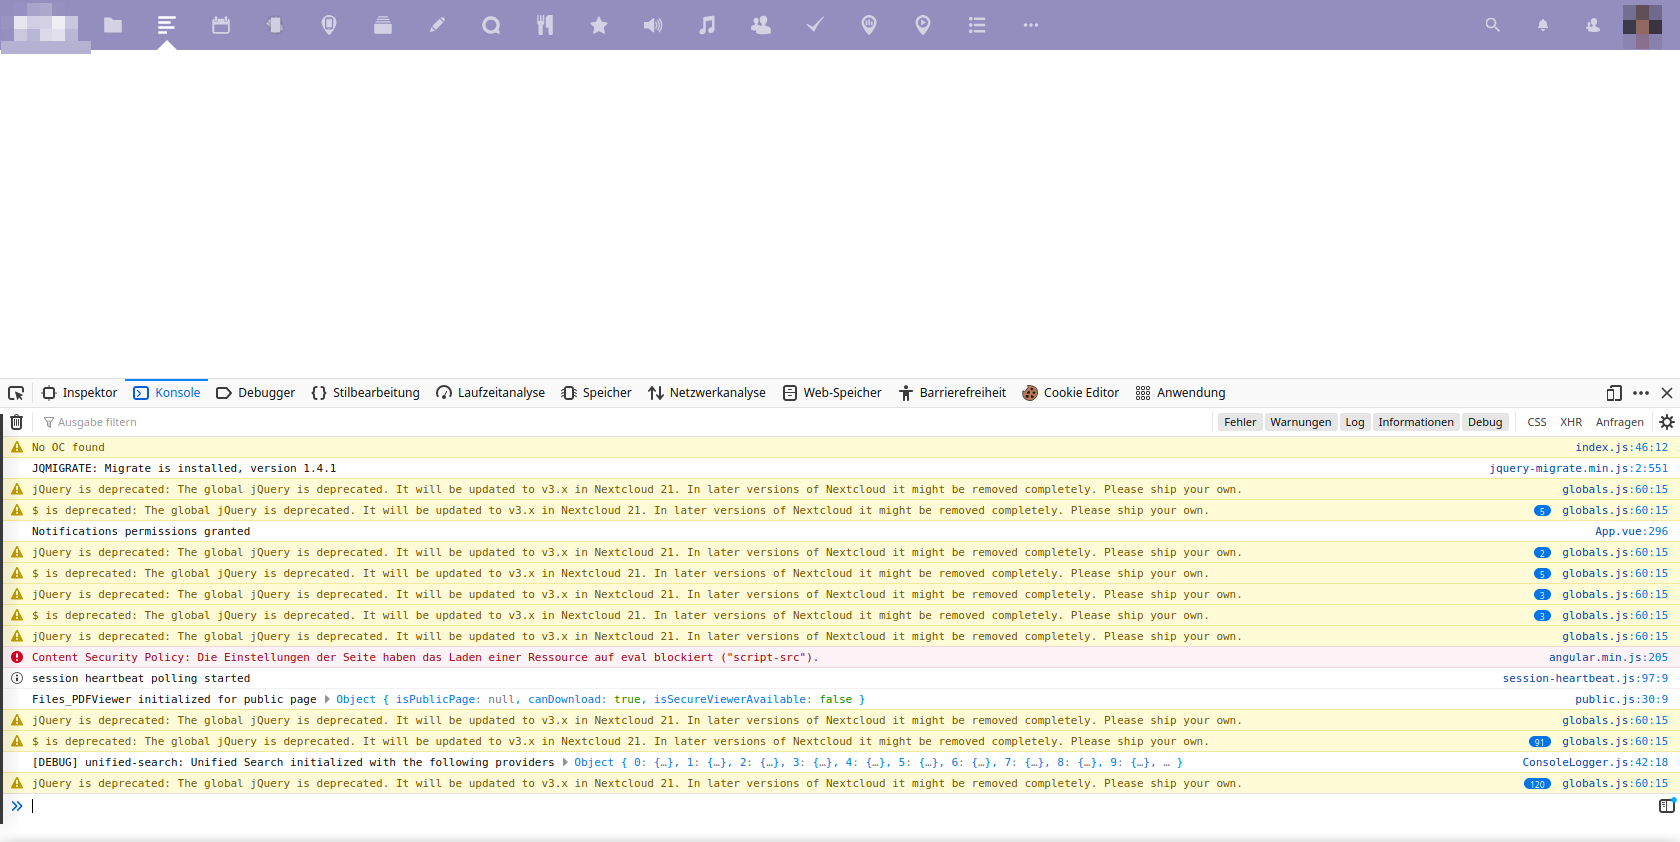Enable the Anfragen filter
The width and height of the screenshot is (1680, 842).
click(1619, 422)
